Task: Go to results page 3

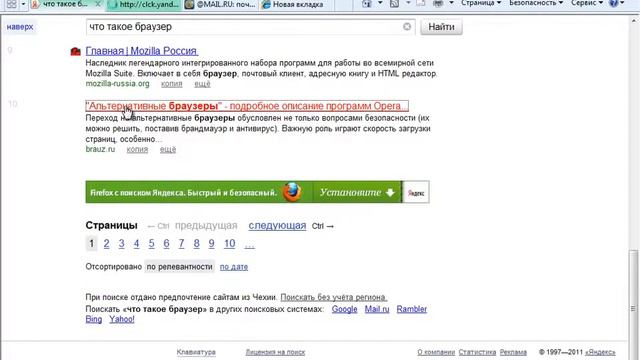Action: pyautogui.click(x=122, y=244)
